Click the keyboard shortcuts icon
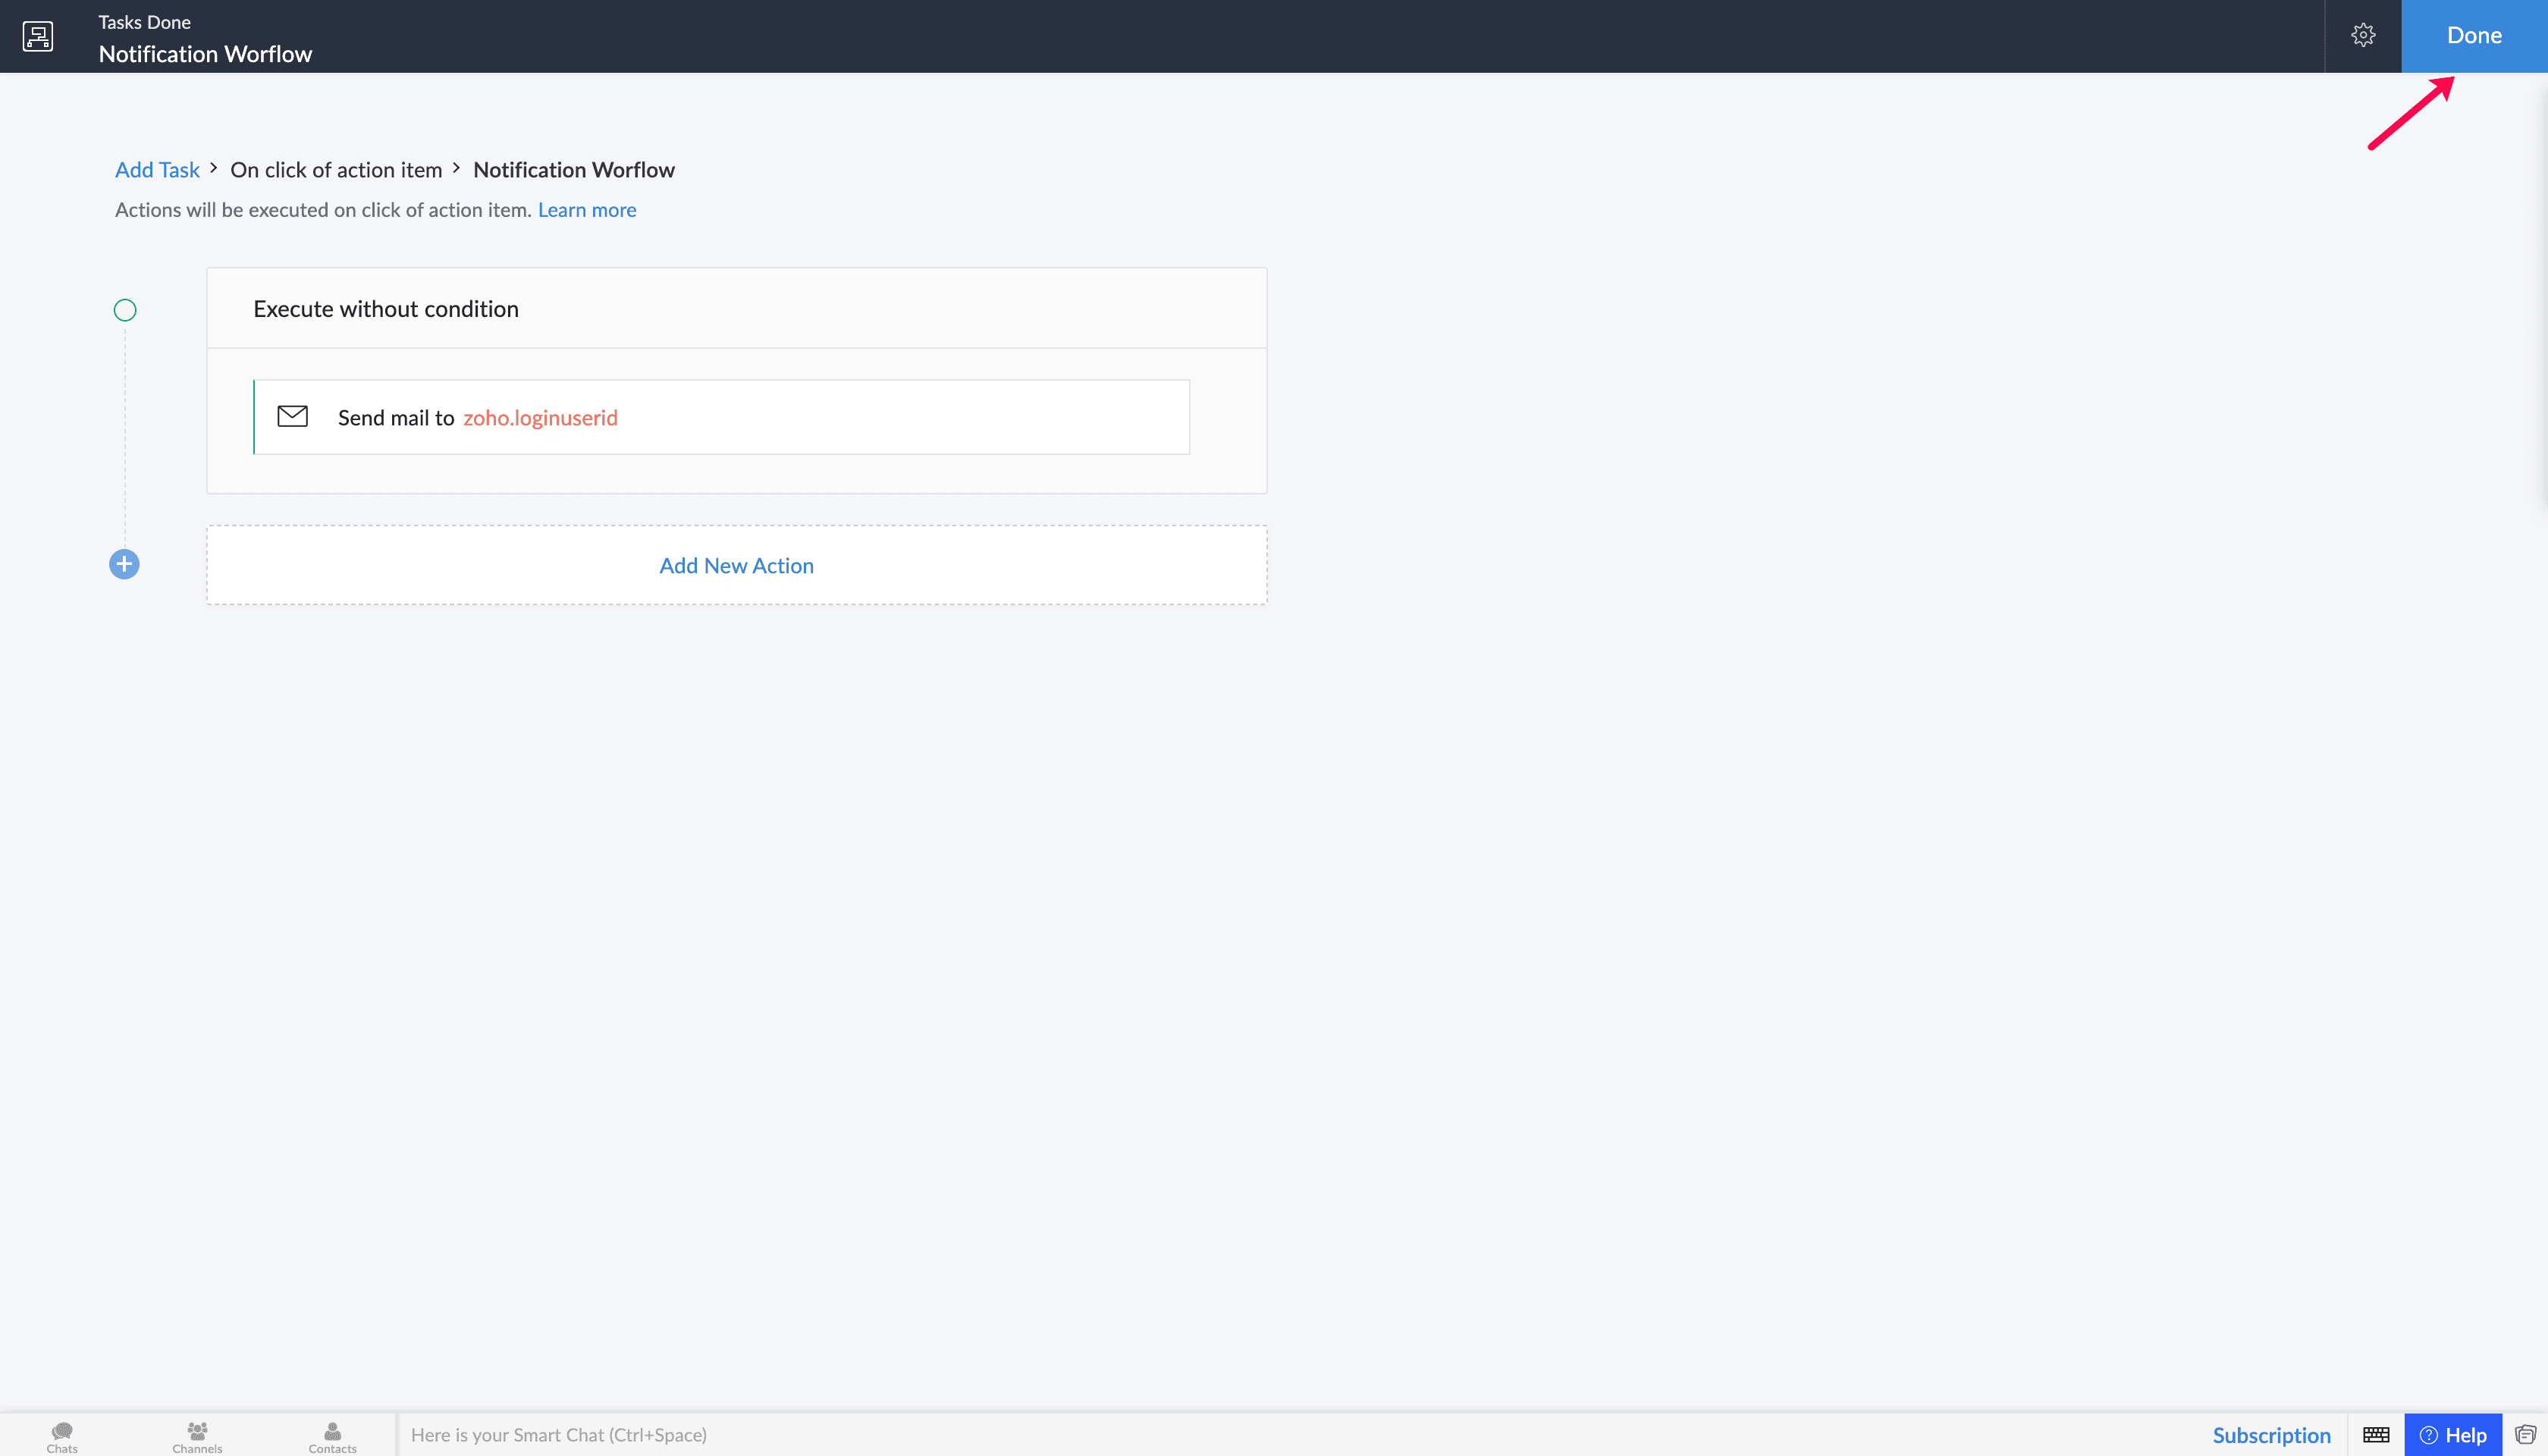This screenshot has height=1456, width=2548. (x=2376, y=1435)
